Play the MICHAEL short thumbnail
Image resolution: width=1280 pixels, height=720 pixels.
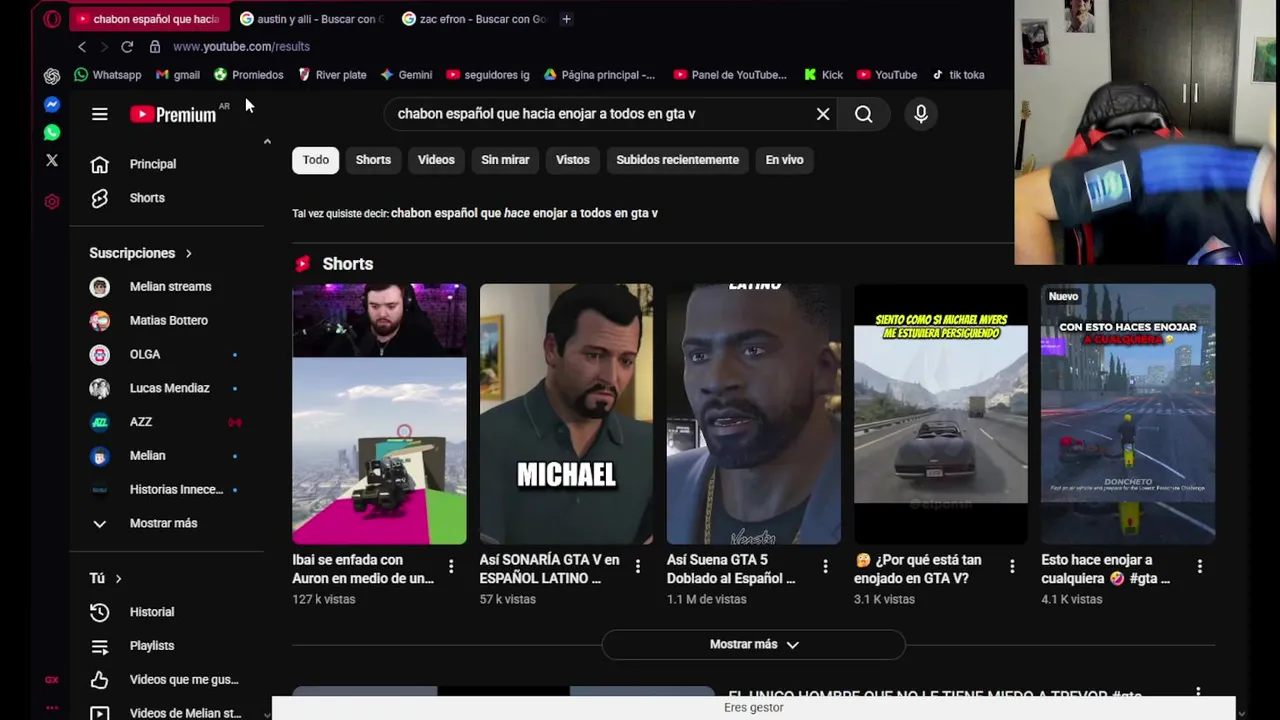[566, 414]
